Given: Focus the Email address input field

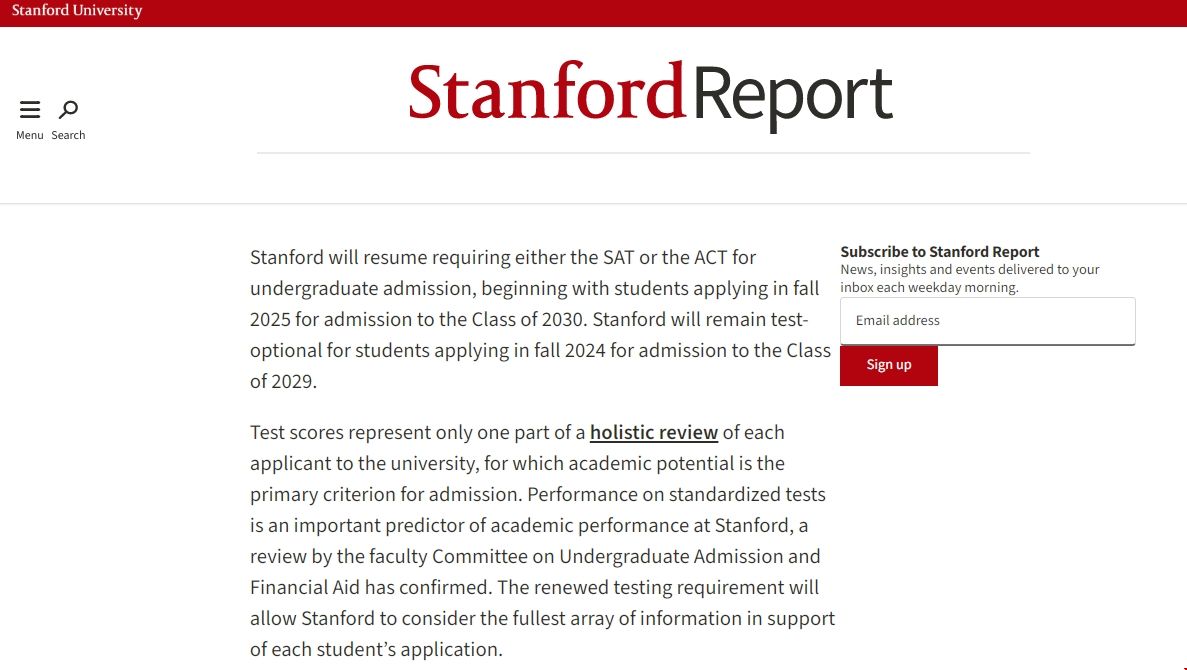Looking at the screenshot, I should click(x=987, y=321).
